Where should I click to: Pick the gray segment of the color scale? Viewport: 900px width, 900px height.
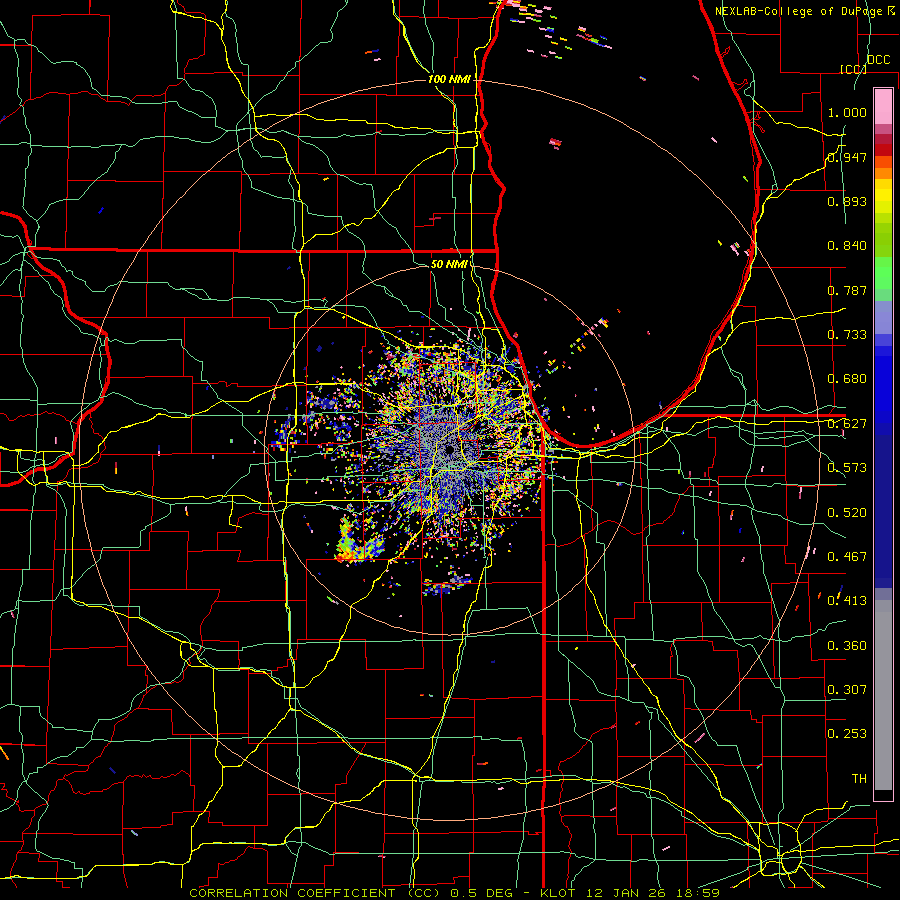click(x=883, y=695)
